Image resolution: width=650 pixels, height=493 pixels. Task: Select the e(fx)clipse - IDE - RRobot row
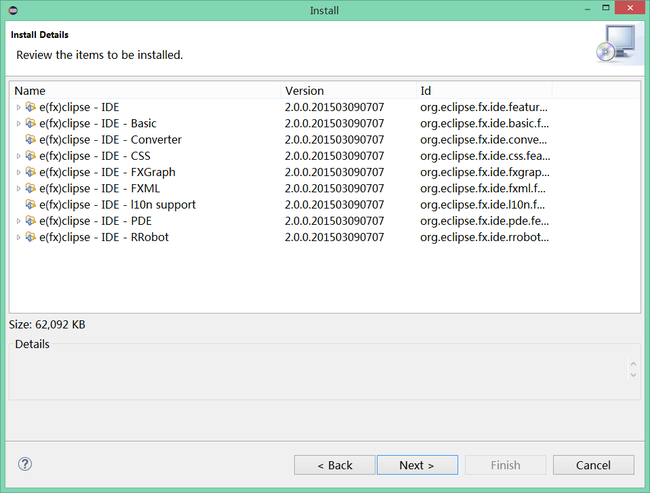[x=325, y=237]
